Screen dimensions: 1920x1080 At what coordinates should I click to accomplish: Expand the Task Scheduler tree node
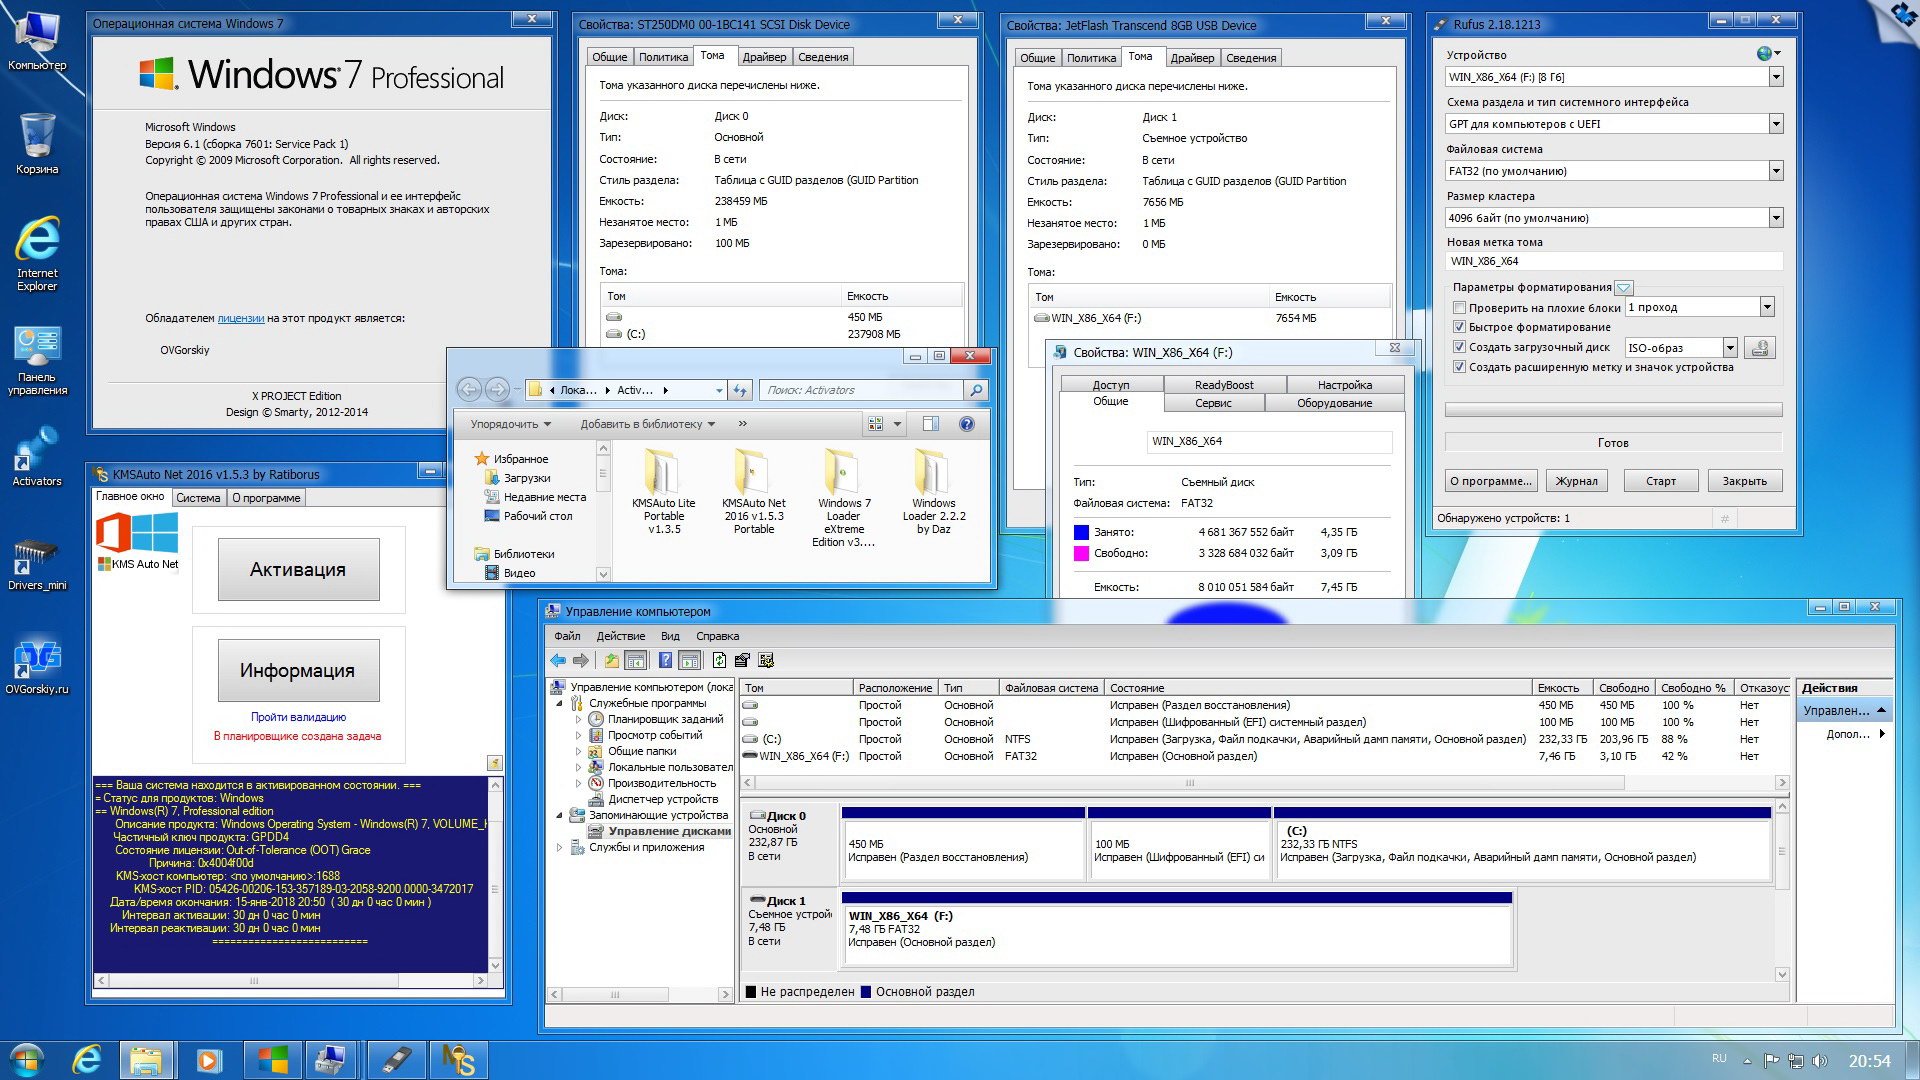click(x=578, y=719)
